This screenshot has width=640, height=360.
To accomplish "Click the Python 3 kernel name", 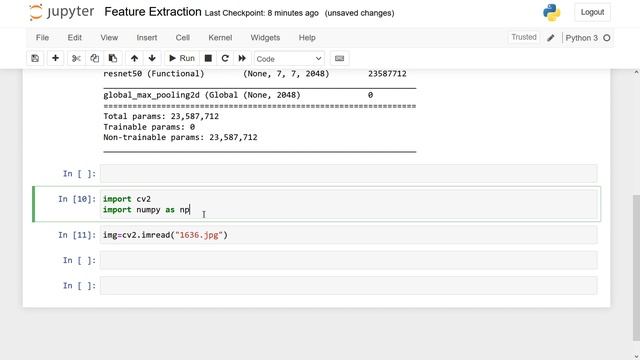I will coord(581,38).
